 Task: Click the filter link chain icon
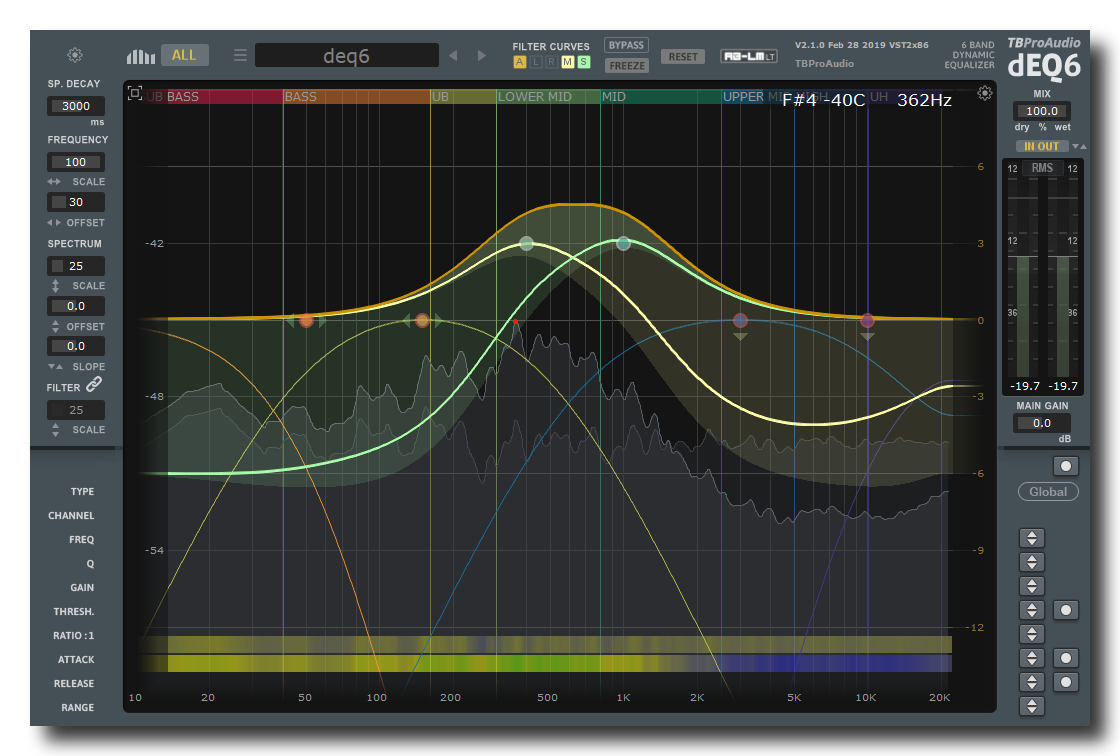click(93, 384)
